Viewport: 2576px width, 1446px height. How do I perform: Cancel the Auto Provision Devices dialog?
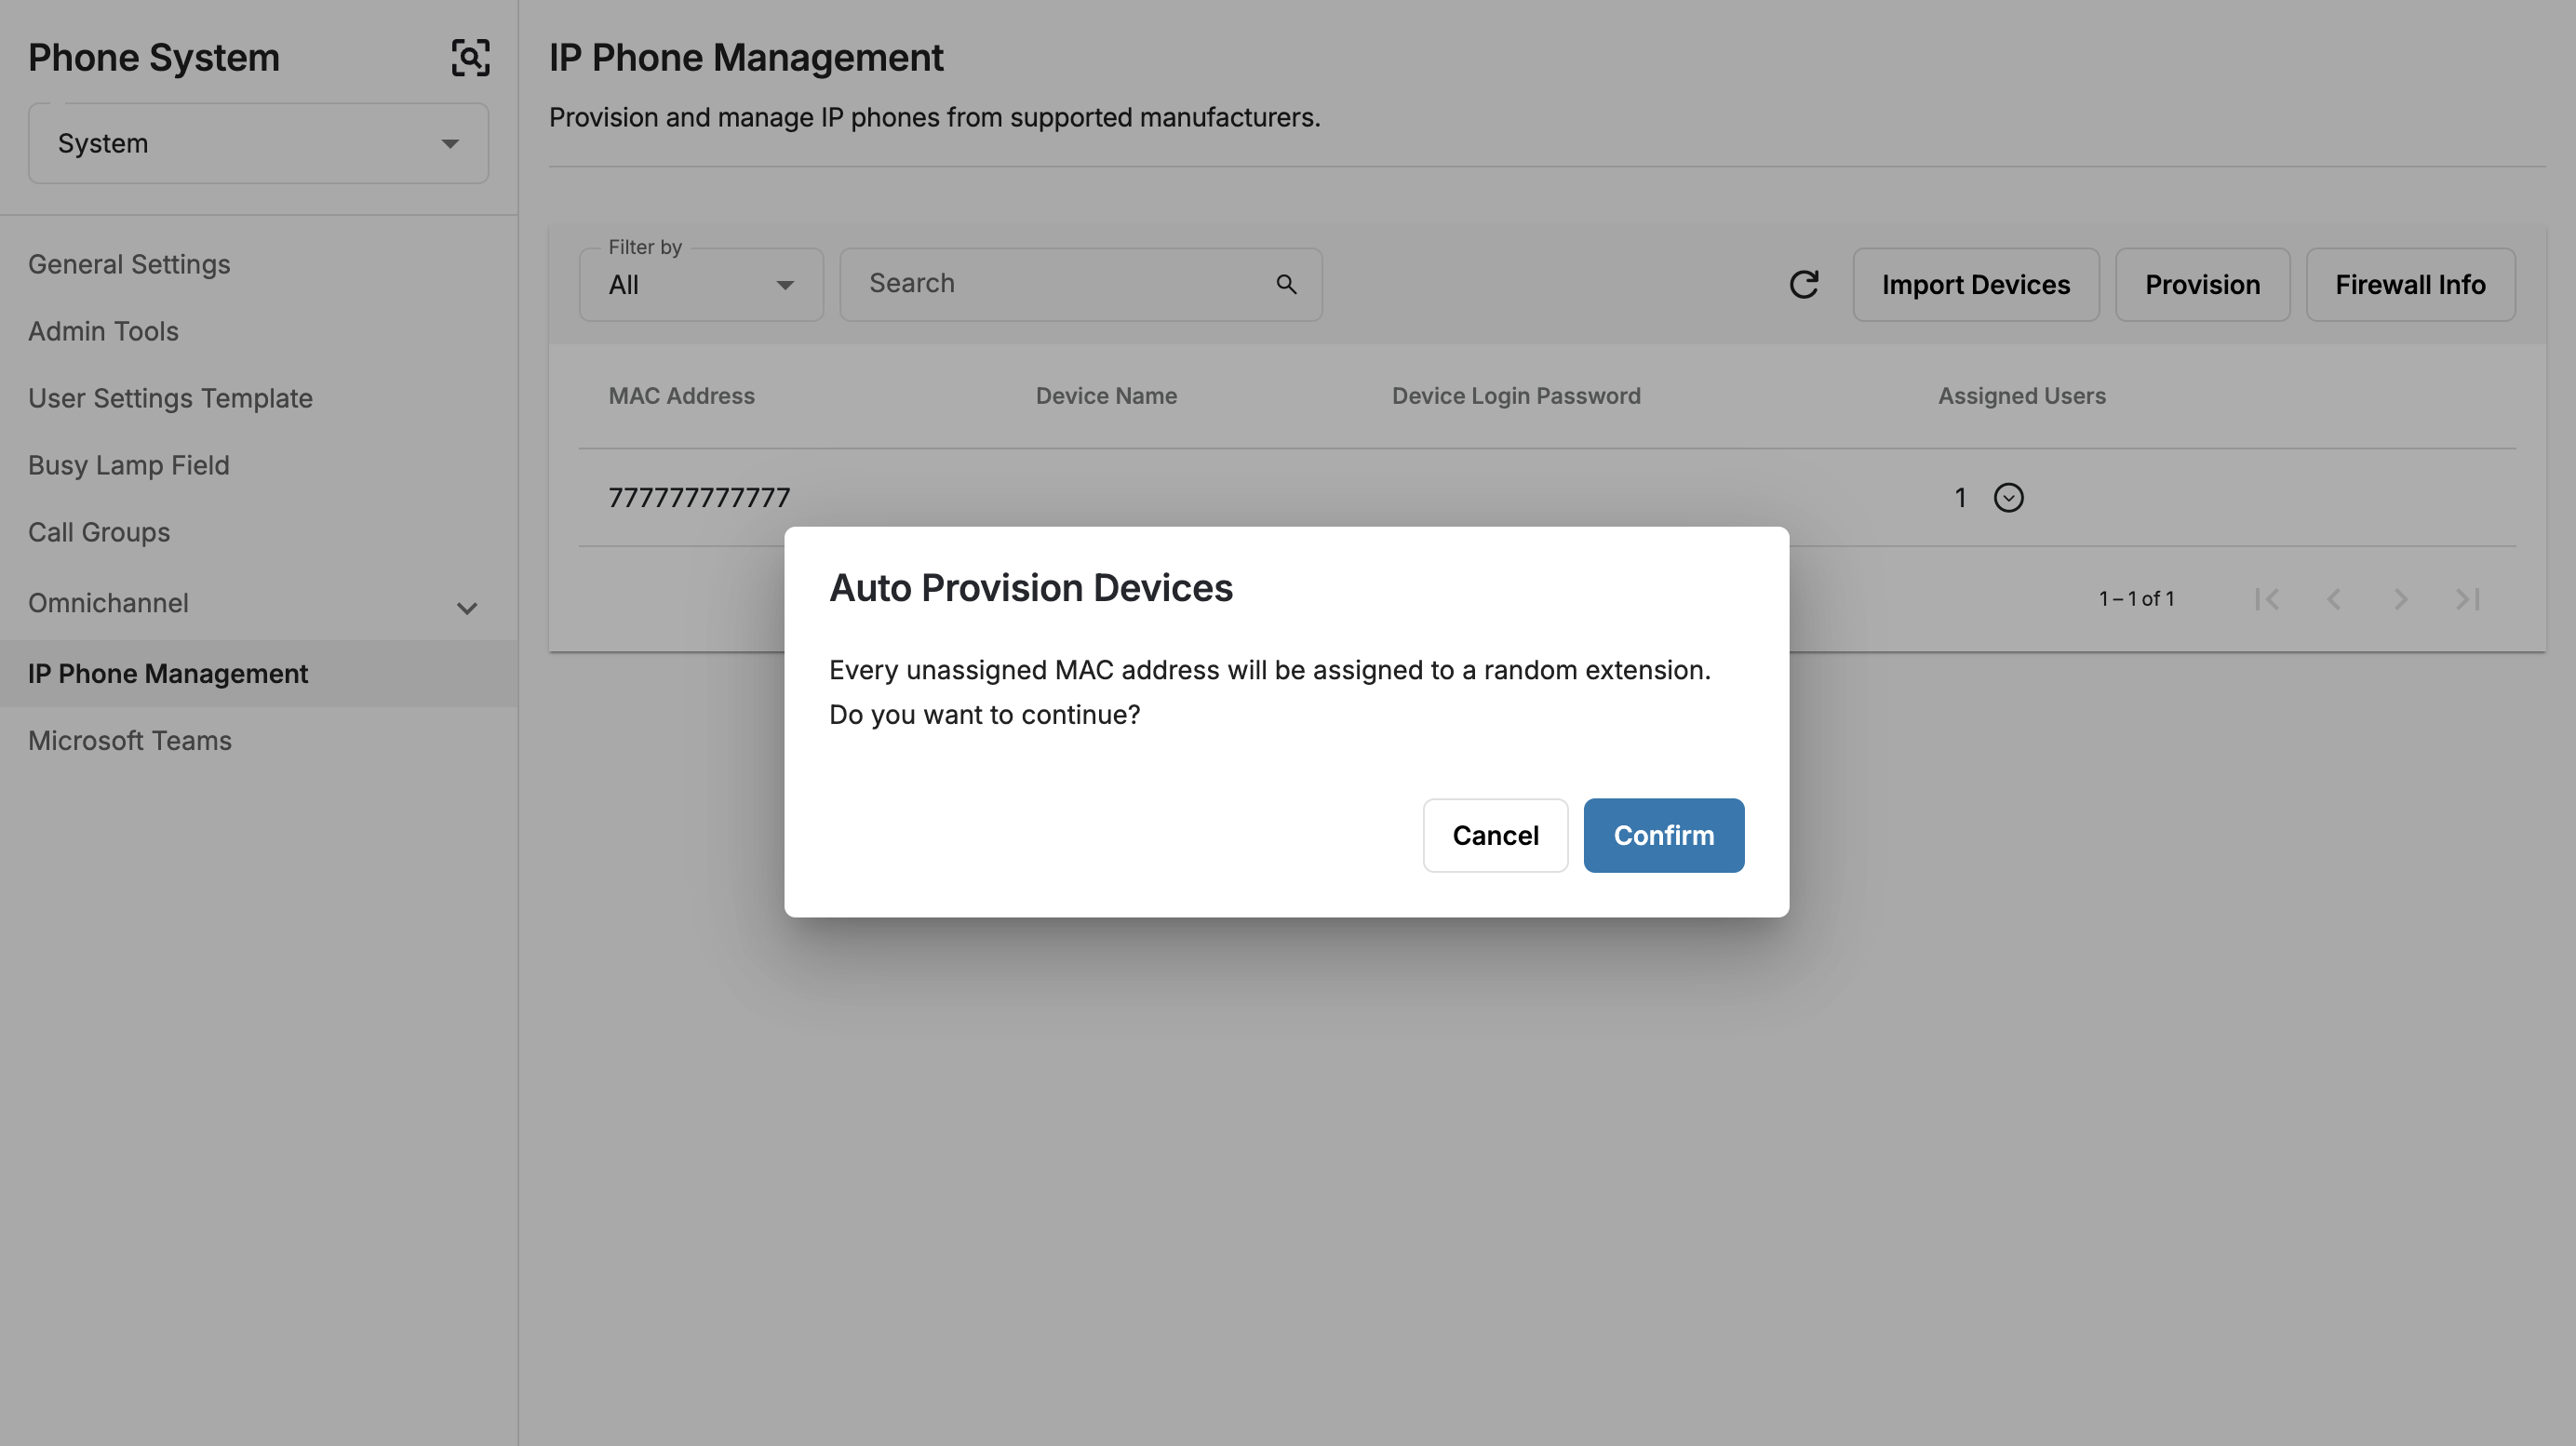tap(1495, 836)
